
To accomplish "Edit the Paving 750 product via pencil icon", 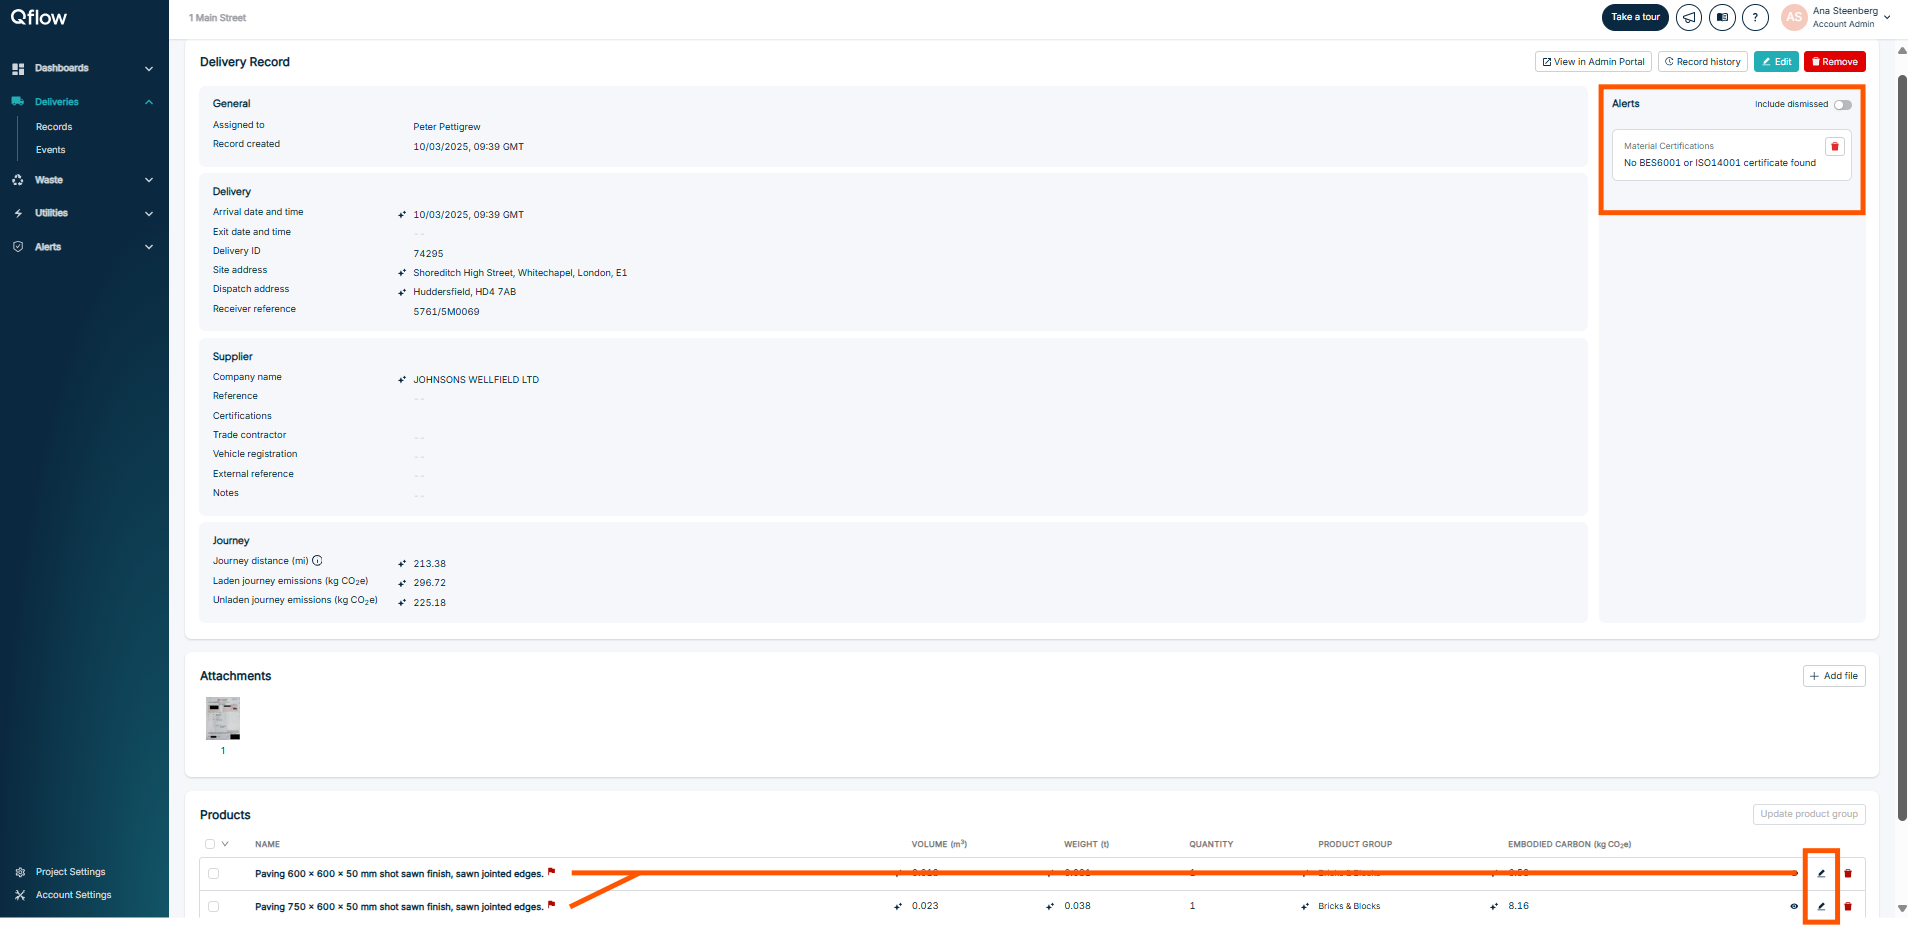I will point(1823,906).
